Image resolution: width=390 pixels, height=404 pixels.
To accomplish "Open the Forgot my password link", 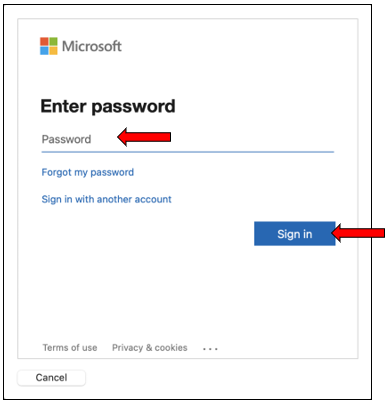I will 88,172.
